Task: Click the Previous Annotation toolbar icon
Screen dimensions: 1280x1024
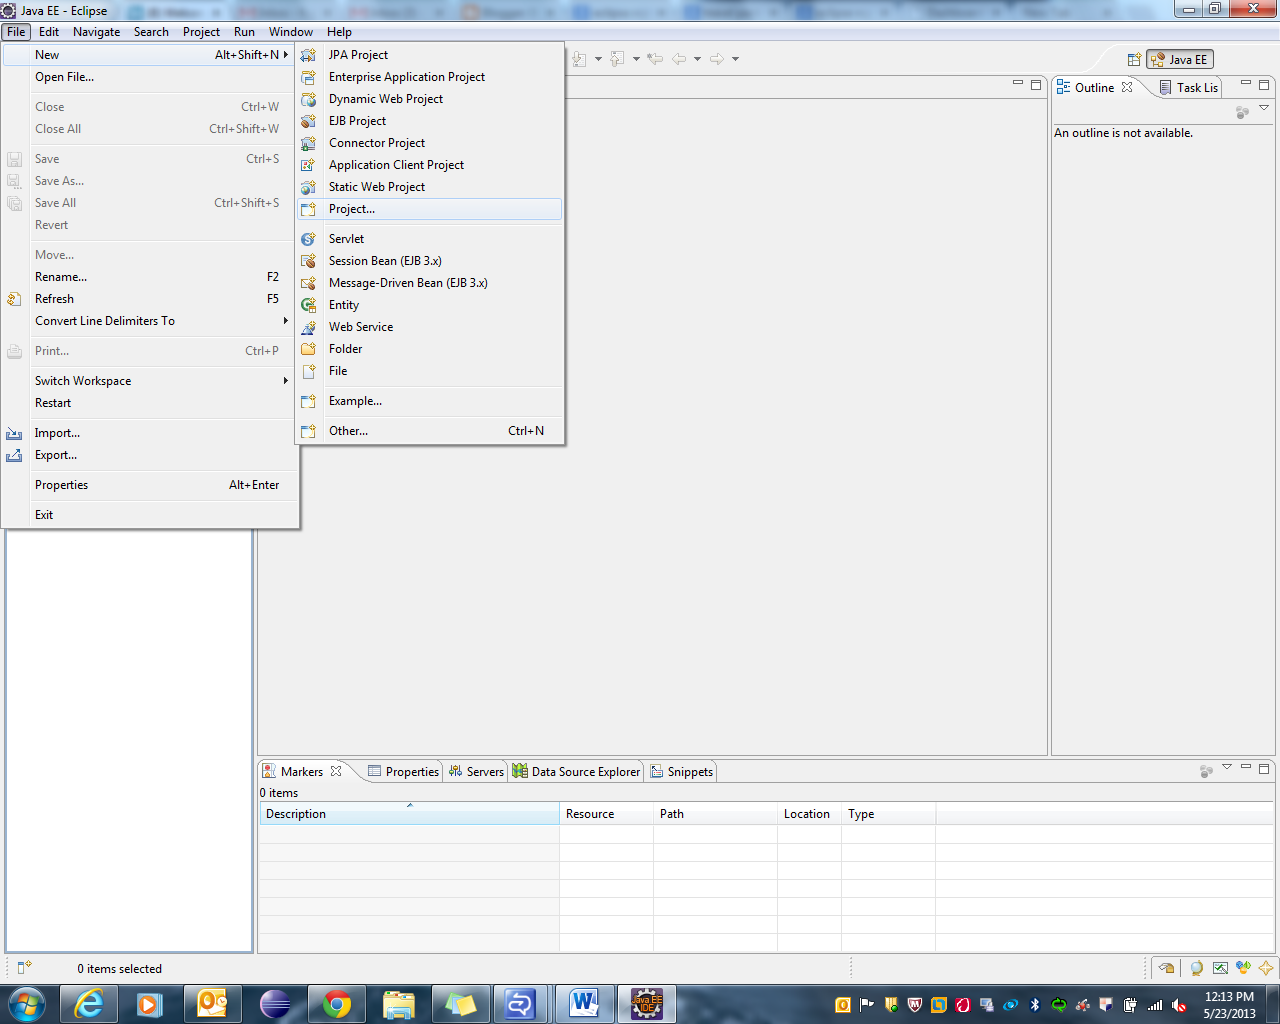Action: pyautogui.click(x=617, y=59)
